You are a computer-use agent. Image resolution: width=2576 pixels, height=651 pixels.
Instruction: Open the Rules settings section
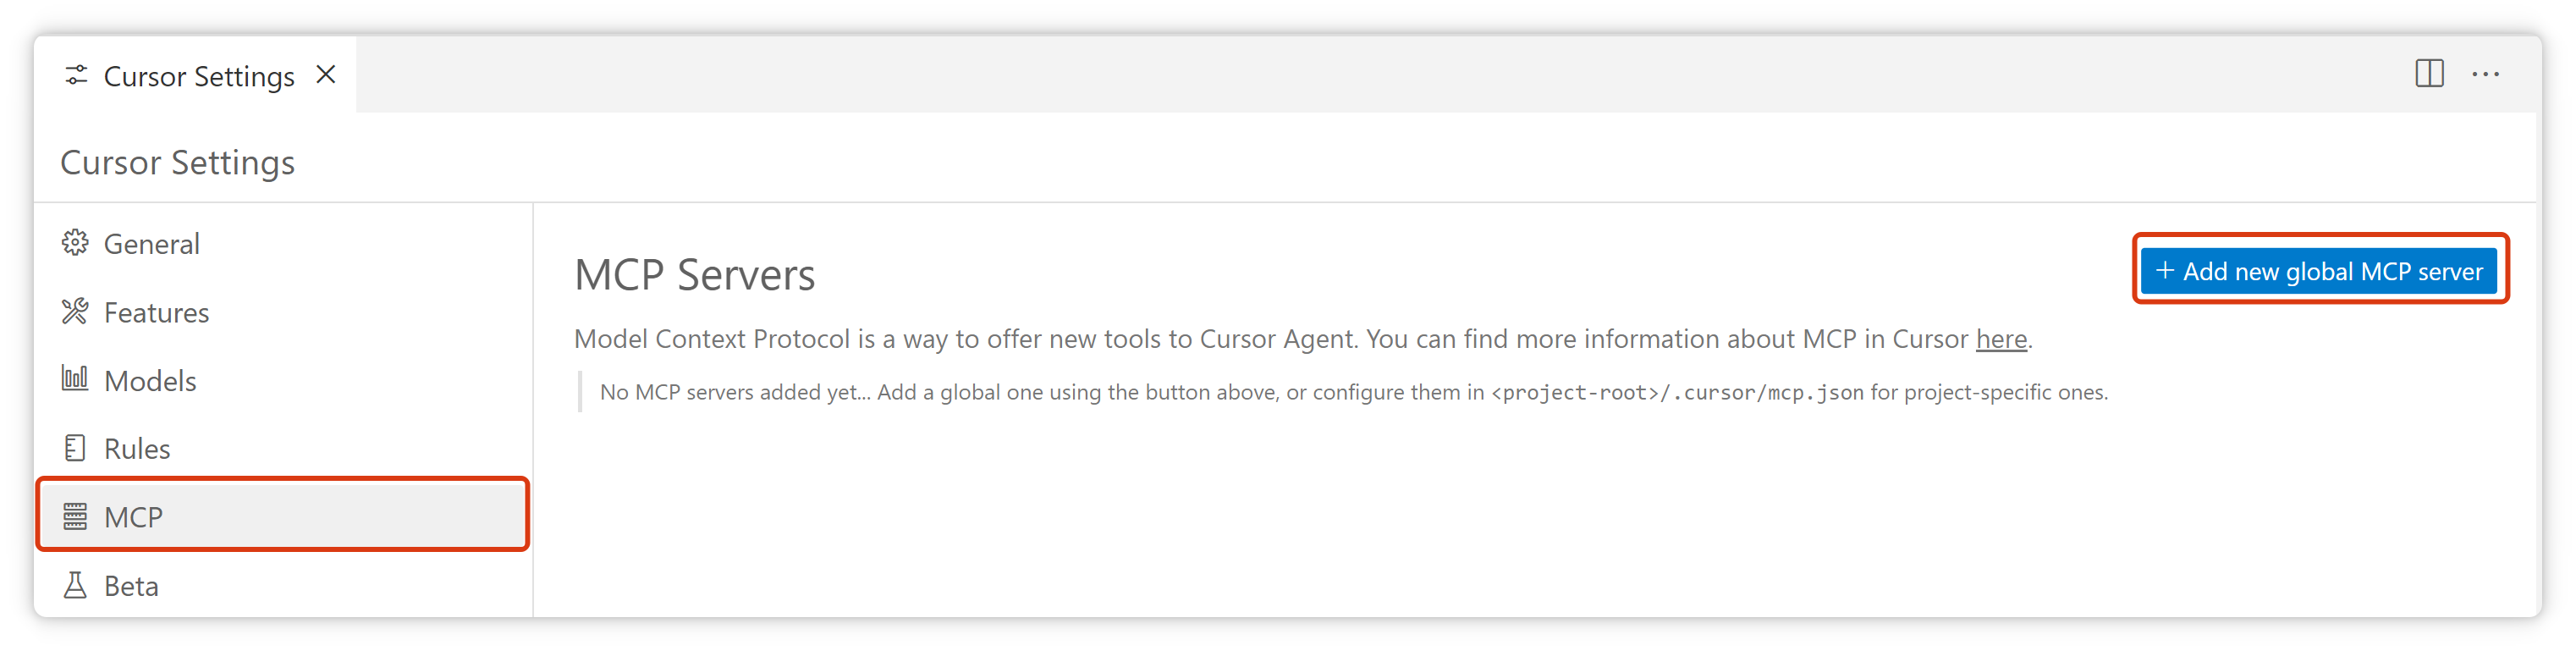[137, 449]
